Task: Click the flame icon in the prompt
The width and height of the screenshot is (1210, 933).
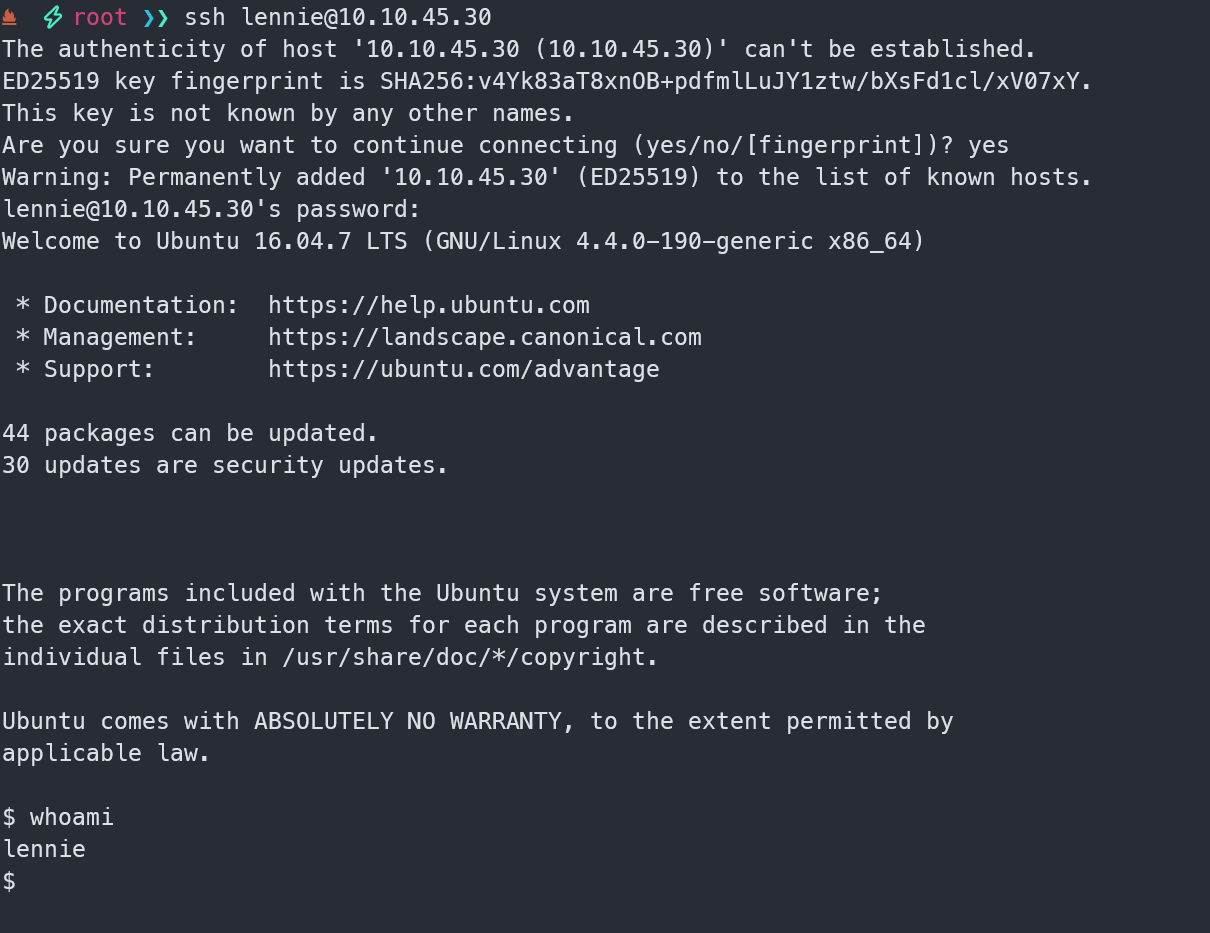Action: click(x=9, y=17)
